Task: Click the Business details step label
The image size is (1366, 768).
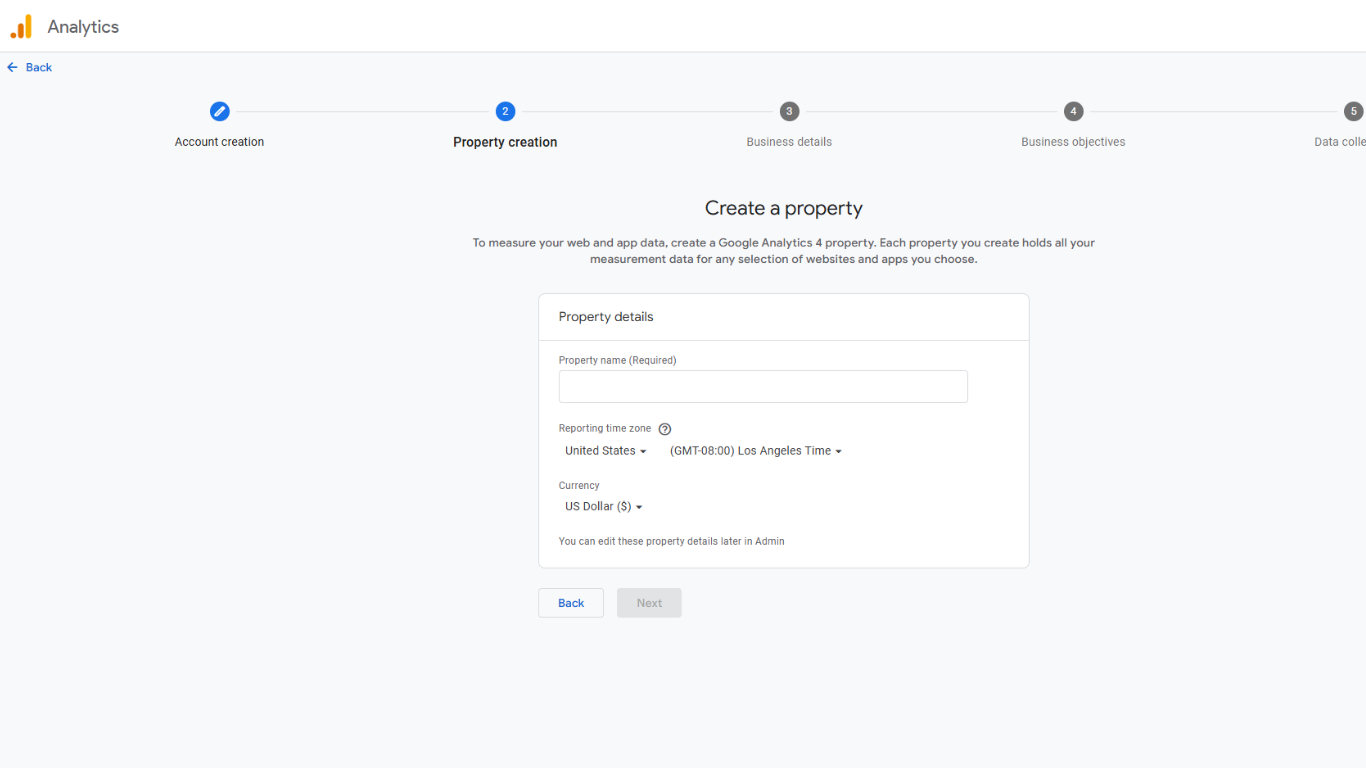Action: [x=789, y=141]
